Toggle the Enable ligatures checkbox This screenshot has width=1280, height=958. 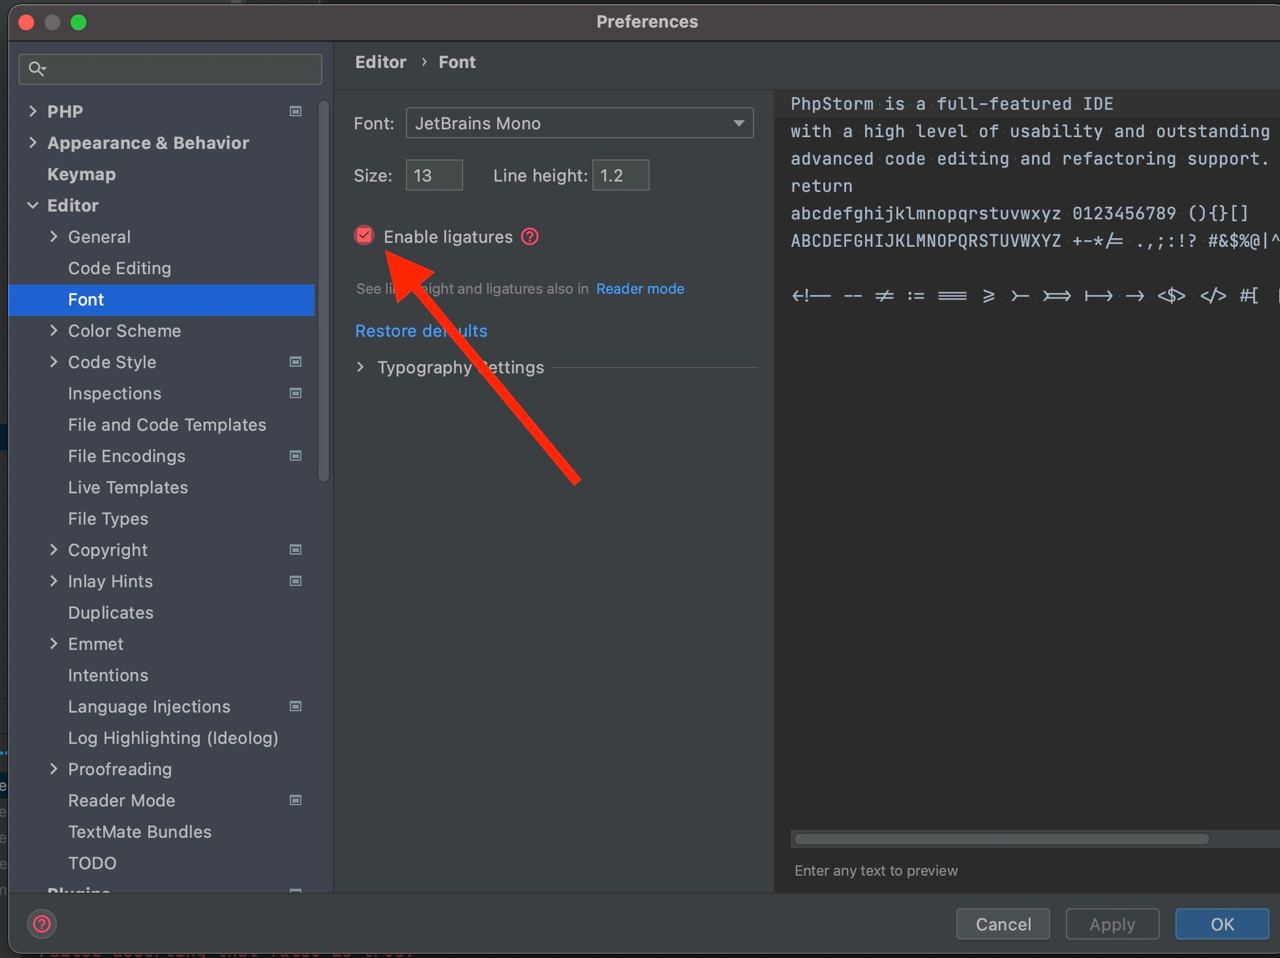pos(364,236)
